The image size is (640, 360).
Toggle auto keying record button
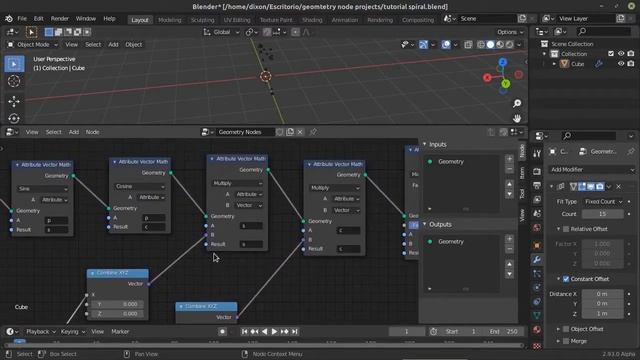222,331
